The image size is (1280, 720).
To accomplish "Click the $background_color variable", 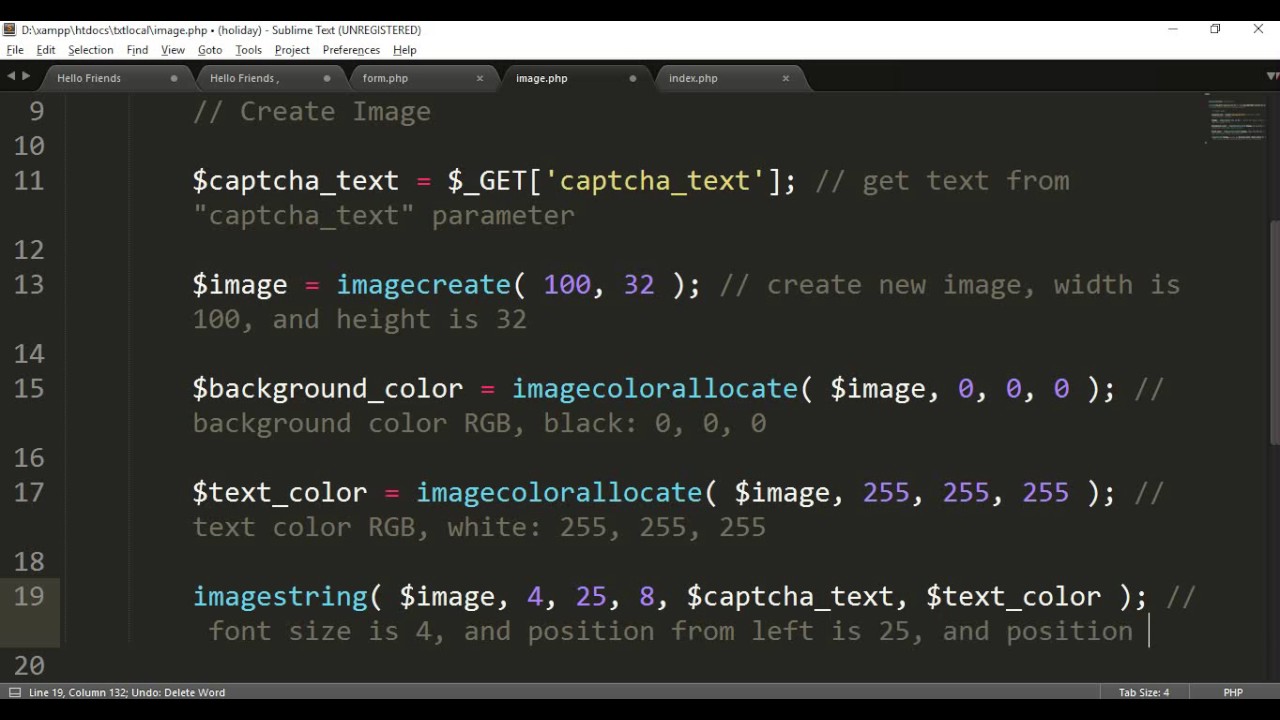I will pos(328,389).
